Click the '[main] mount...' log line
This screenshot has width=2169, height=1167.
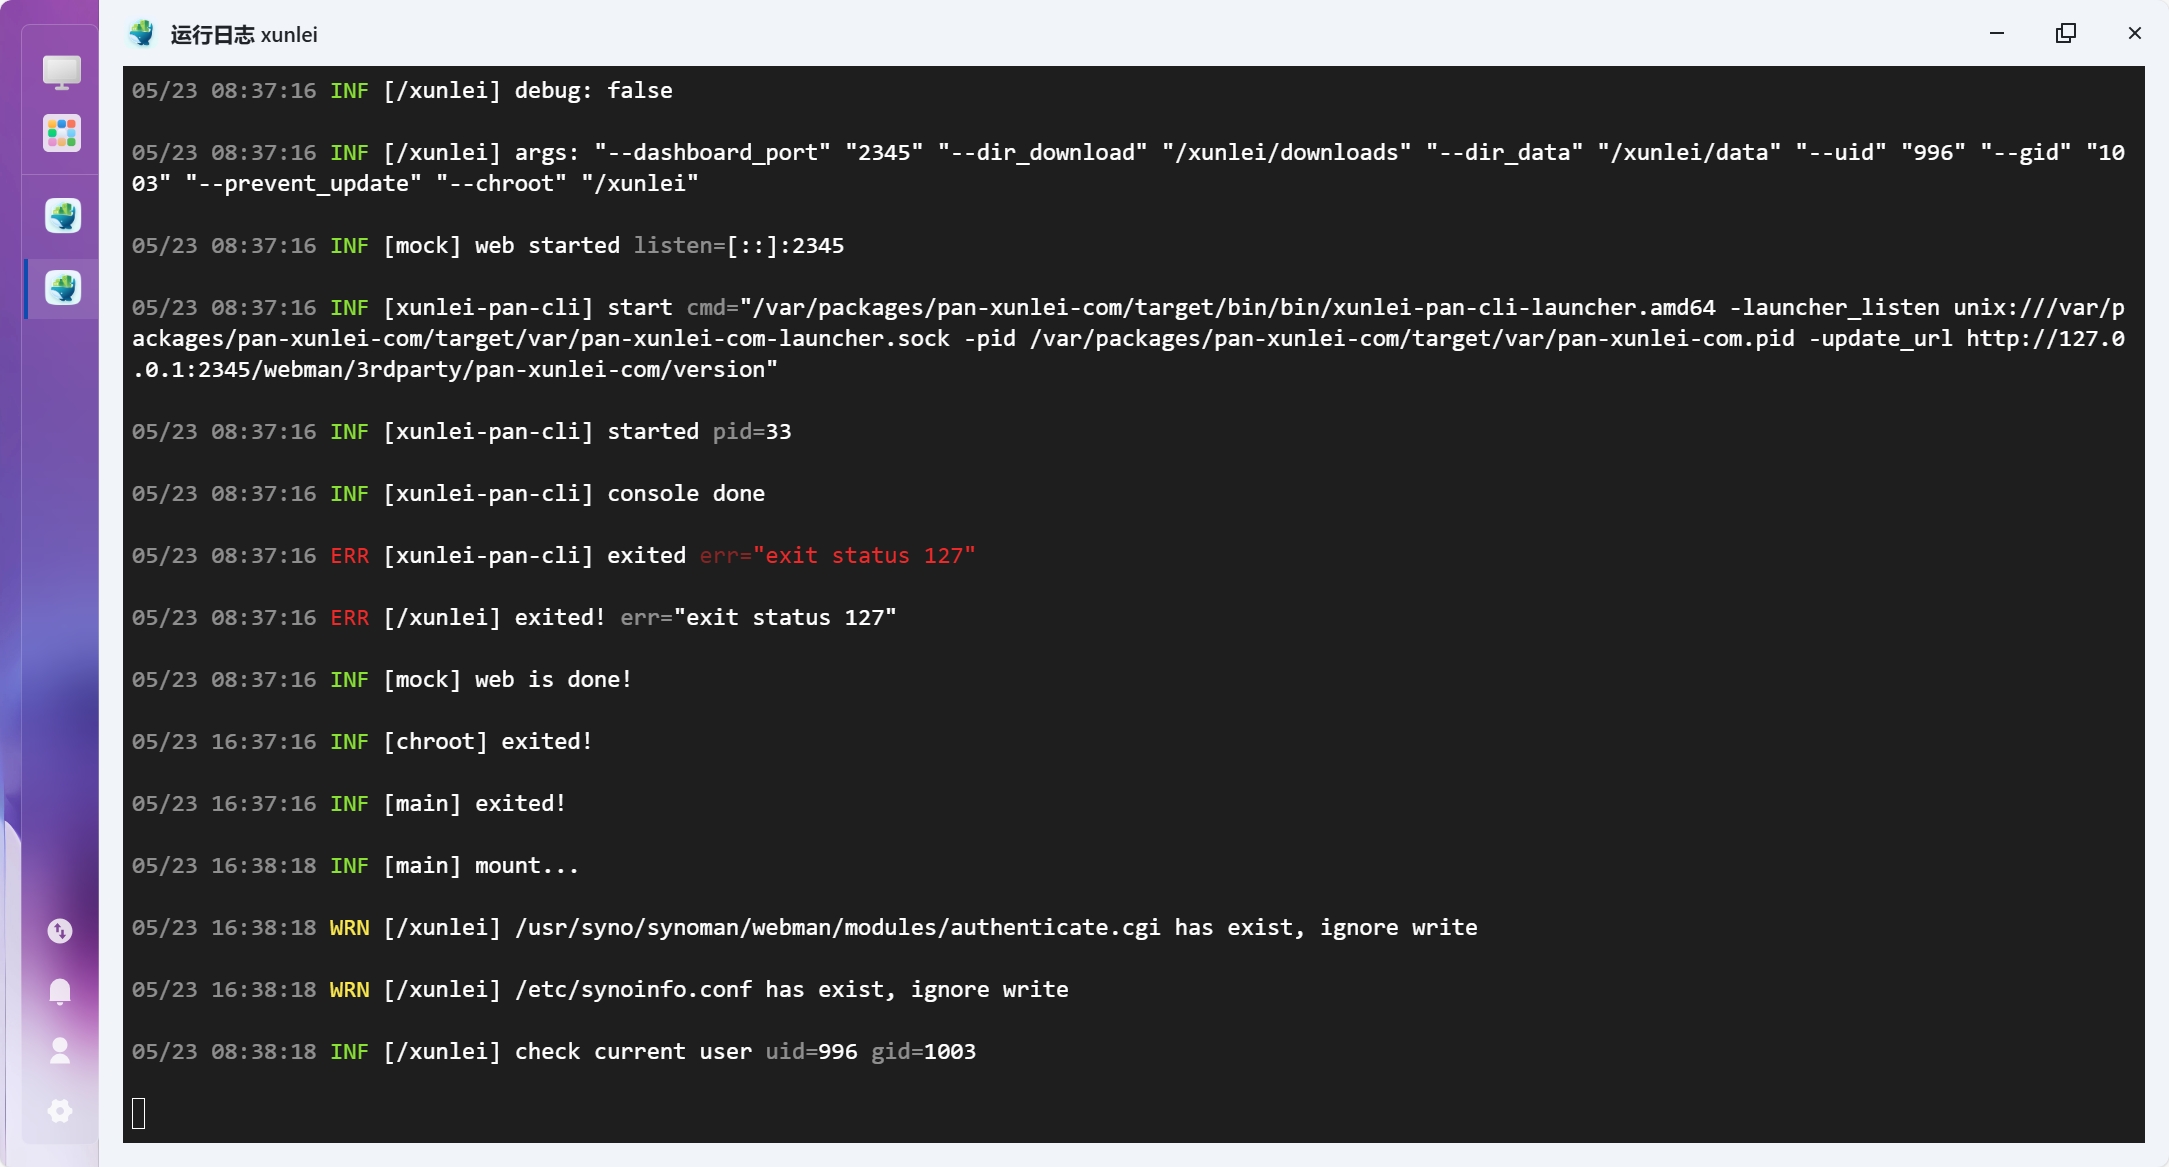355,865
